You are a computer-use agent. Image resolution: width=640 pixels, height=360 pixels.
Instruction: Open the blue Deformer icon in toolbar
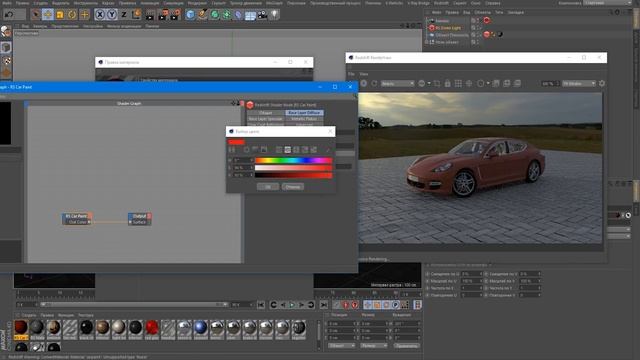click(x=238, y=15)
